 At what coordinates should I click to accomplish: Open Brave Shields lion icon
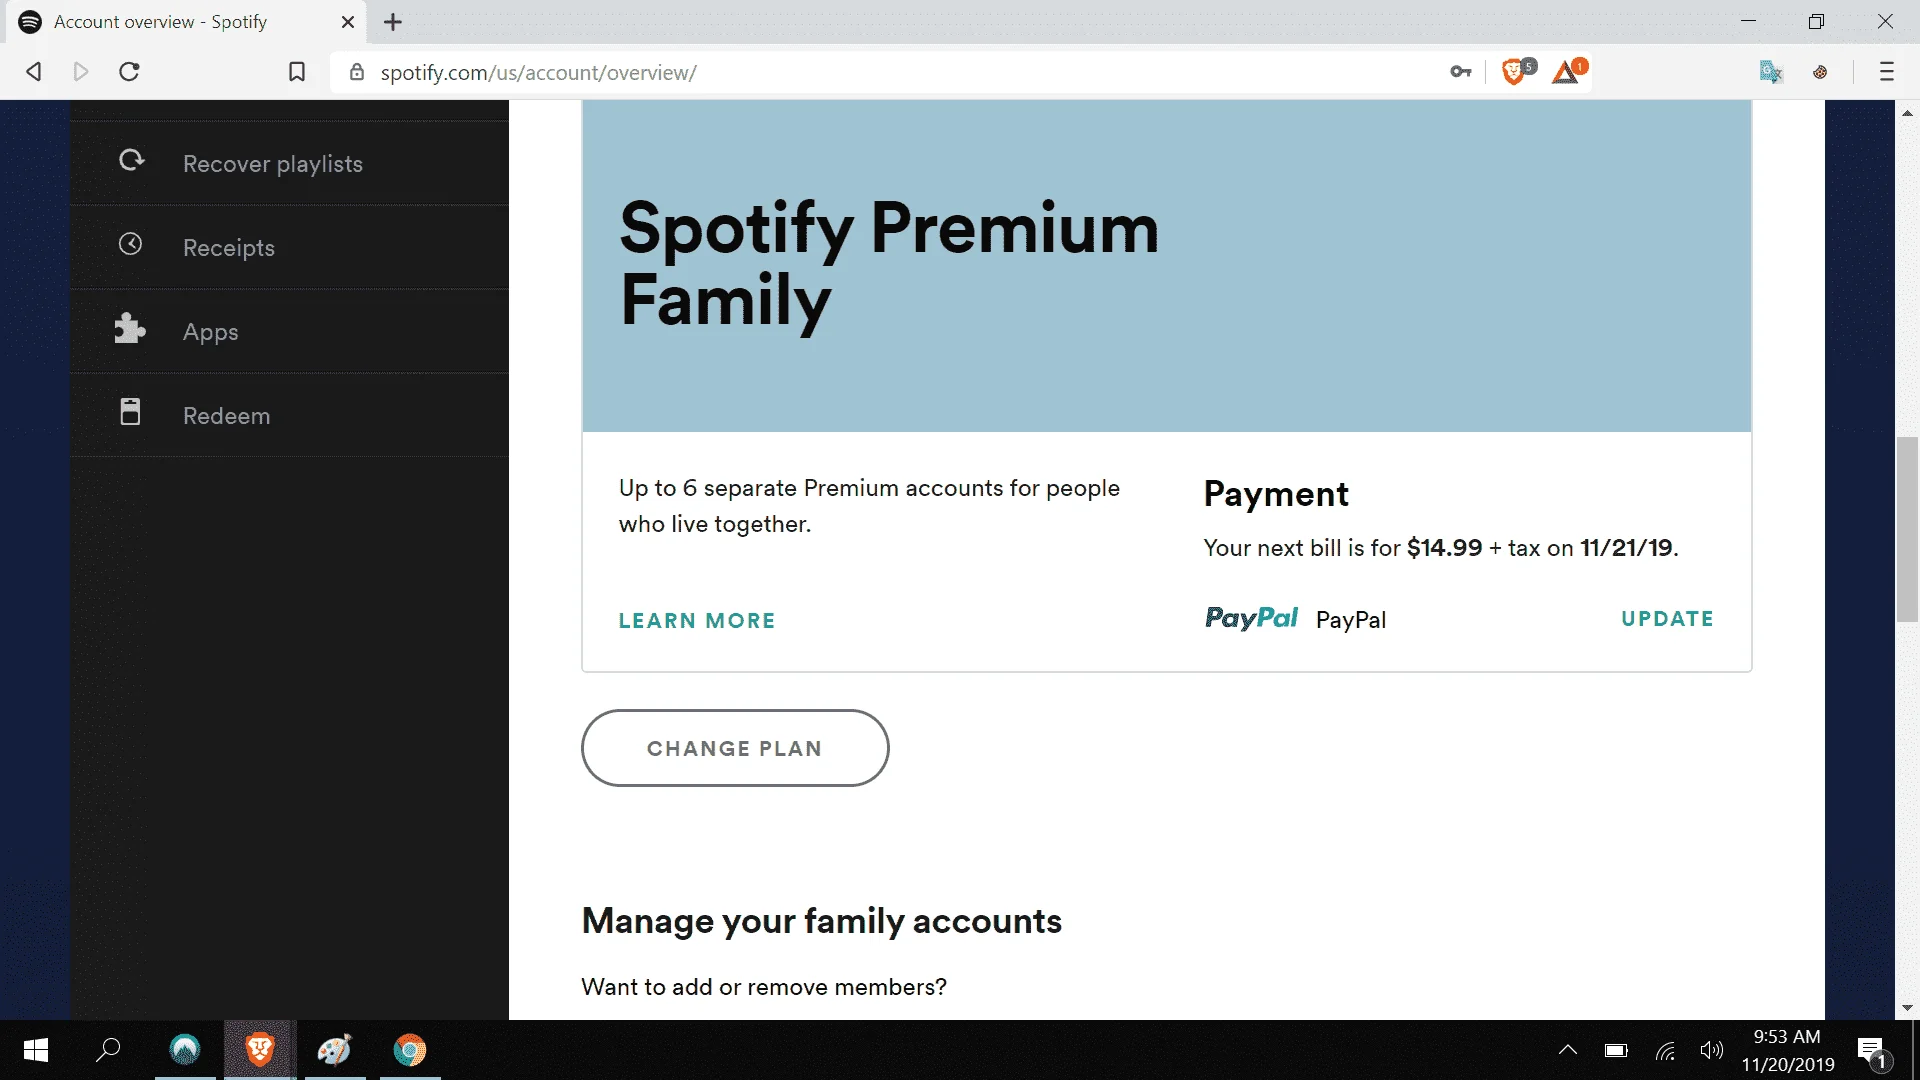pos(1515,71)
